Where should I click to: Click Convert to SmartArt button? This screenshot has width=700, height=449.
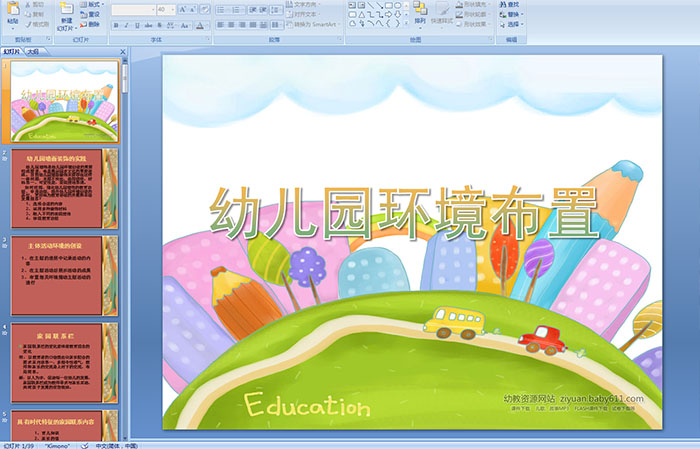[x=312, y=24]
